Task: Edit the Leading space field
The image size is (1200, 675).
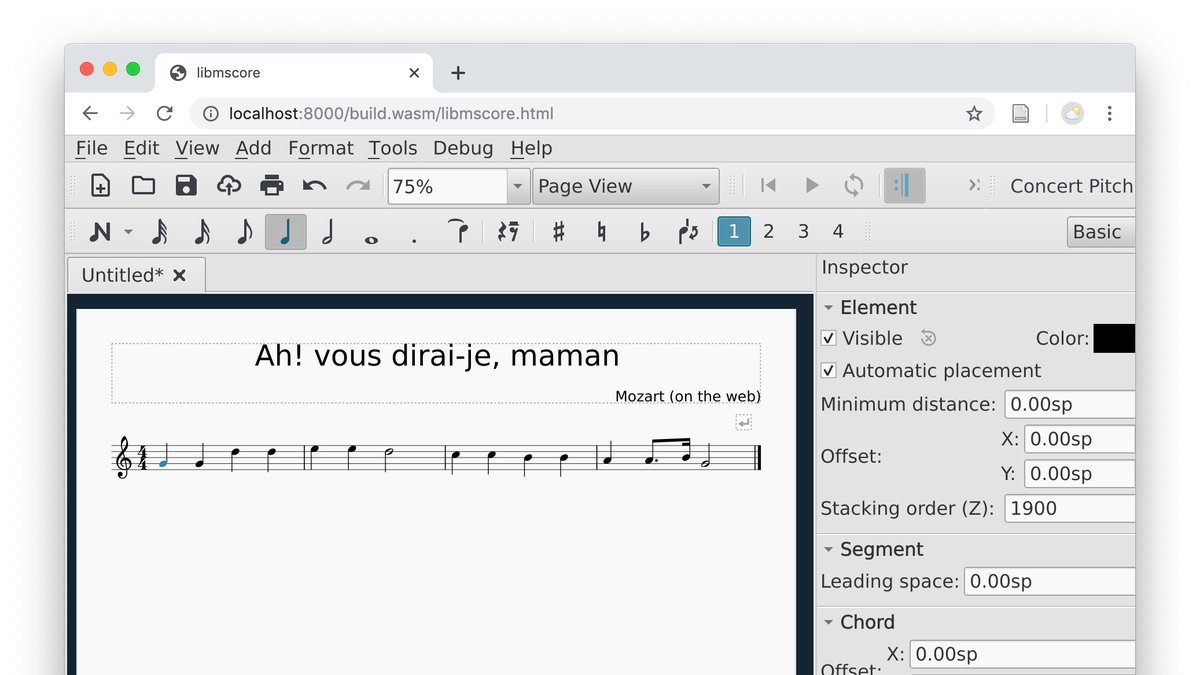Action: [1050, 581]
